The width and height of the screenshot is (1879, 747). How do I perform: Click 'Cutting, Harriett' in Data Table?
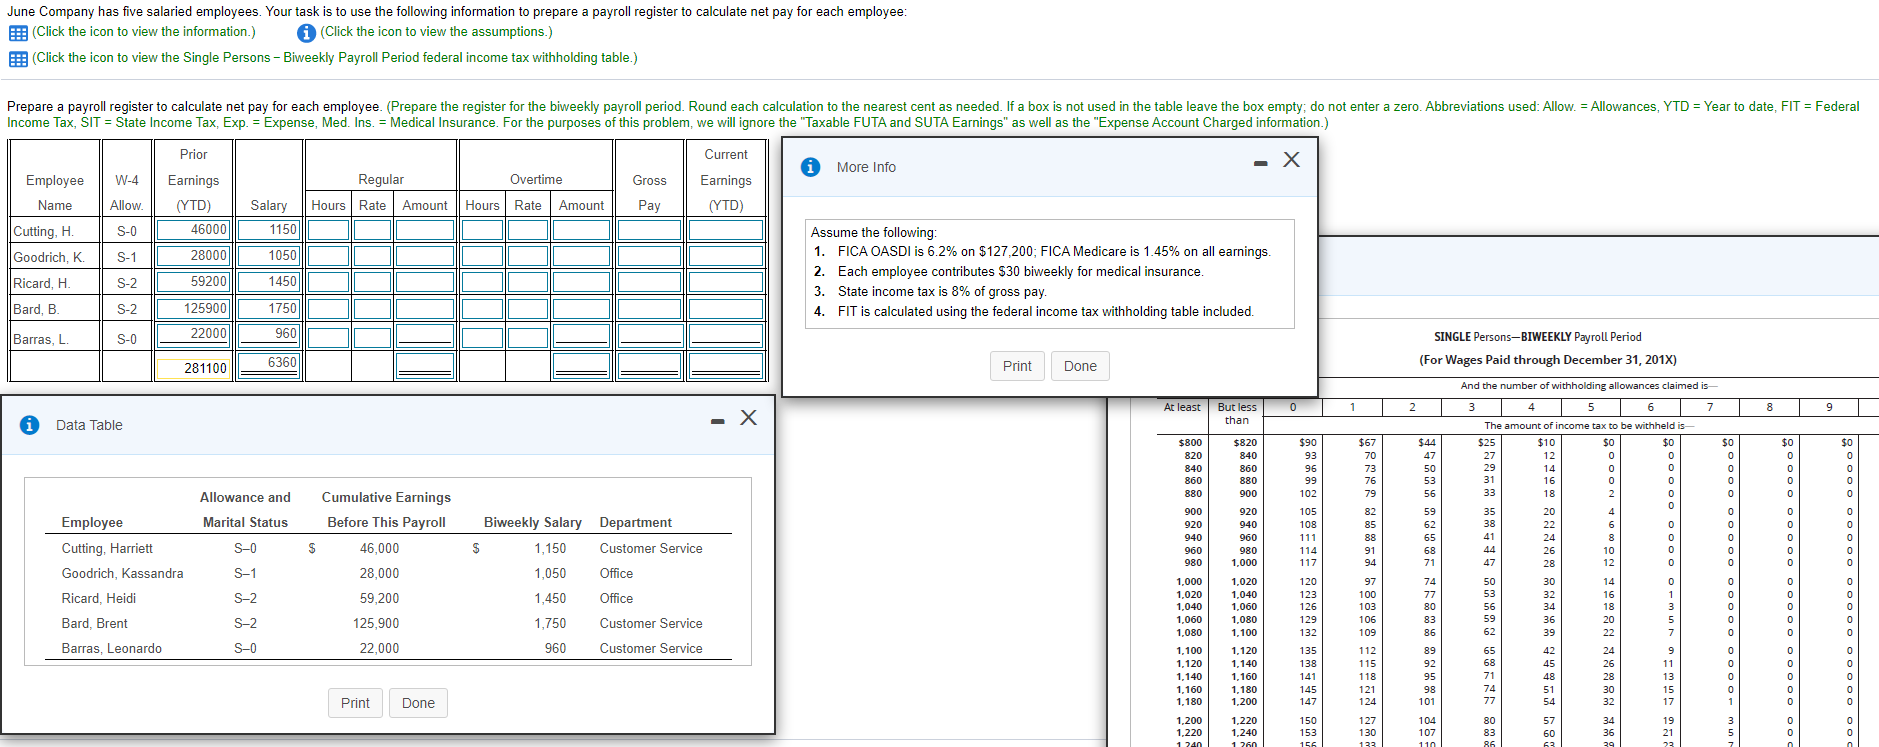107,548
